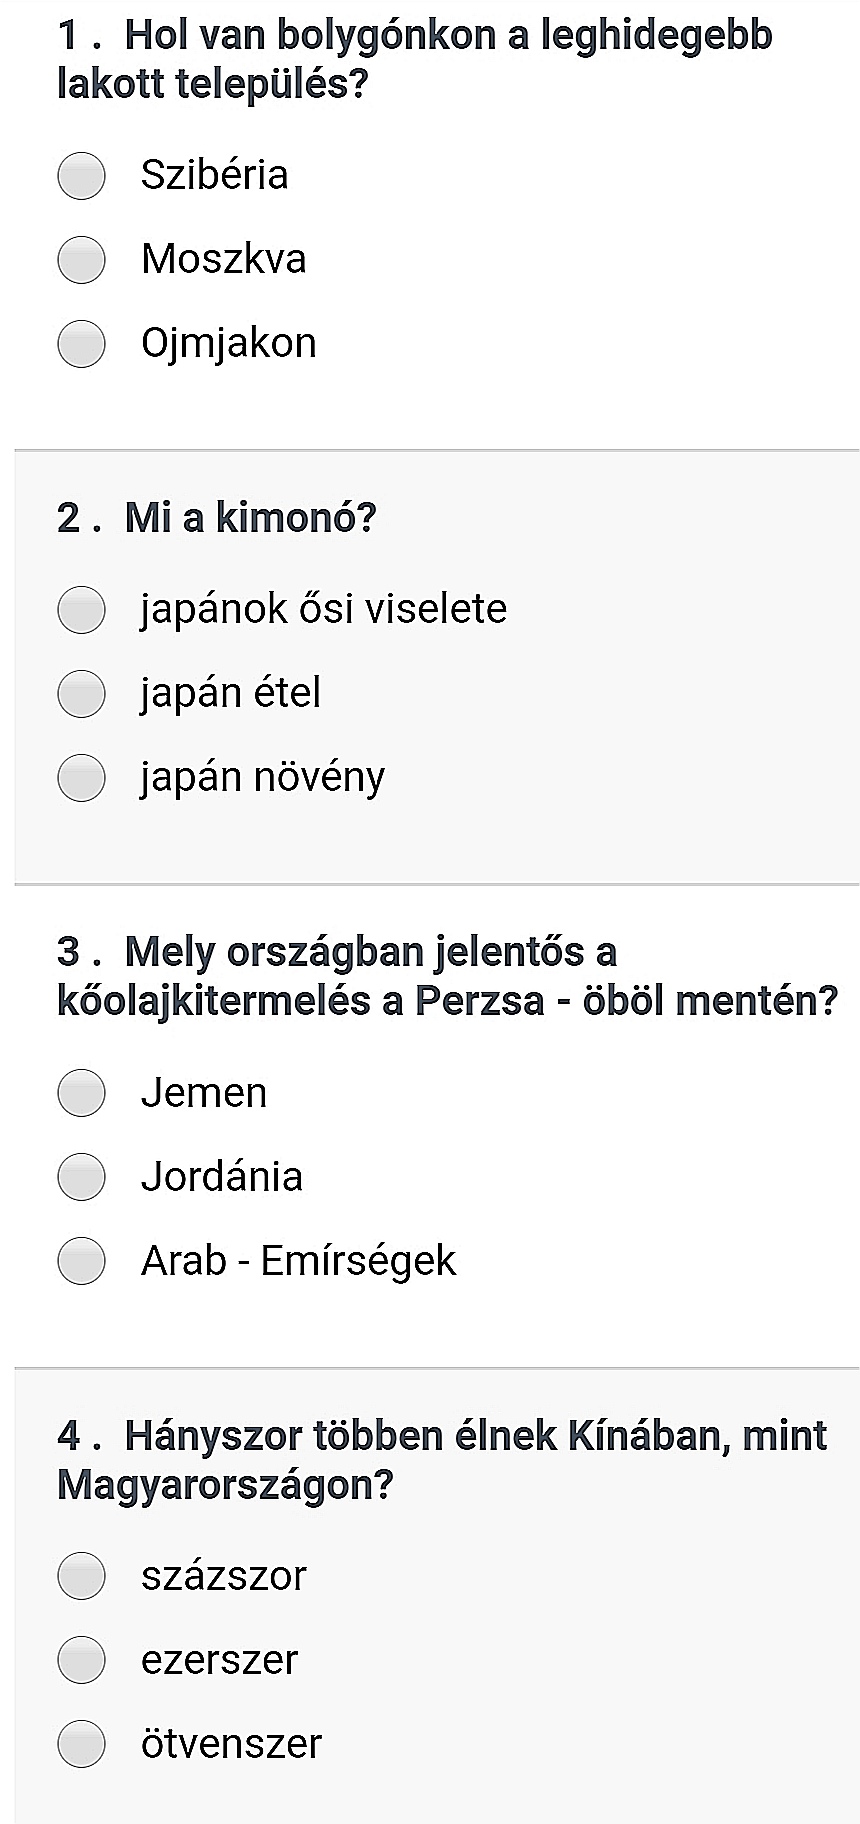Pick Ojmjakon as the coldest settlement

[x=82, y=344]
